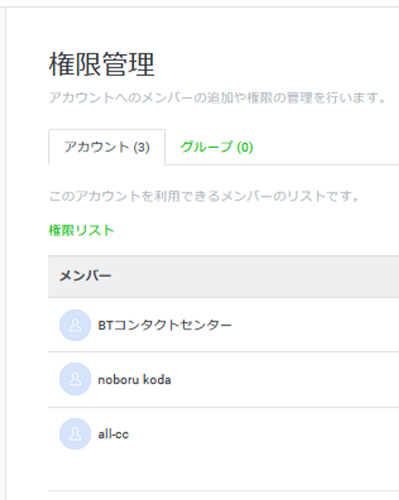
Task: Open the BTコンタクトセンター member name
Action: point(165,325)
